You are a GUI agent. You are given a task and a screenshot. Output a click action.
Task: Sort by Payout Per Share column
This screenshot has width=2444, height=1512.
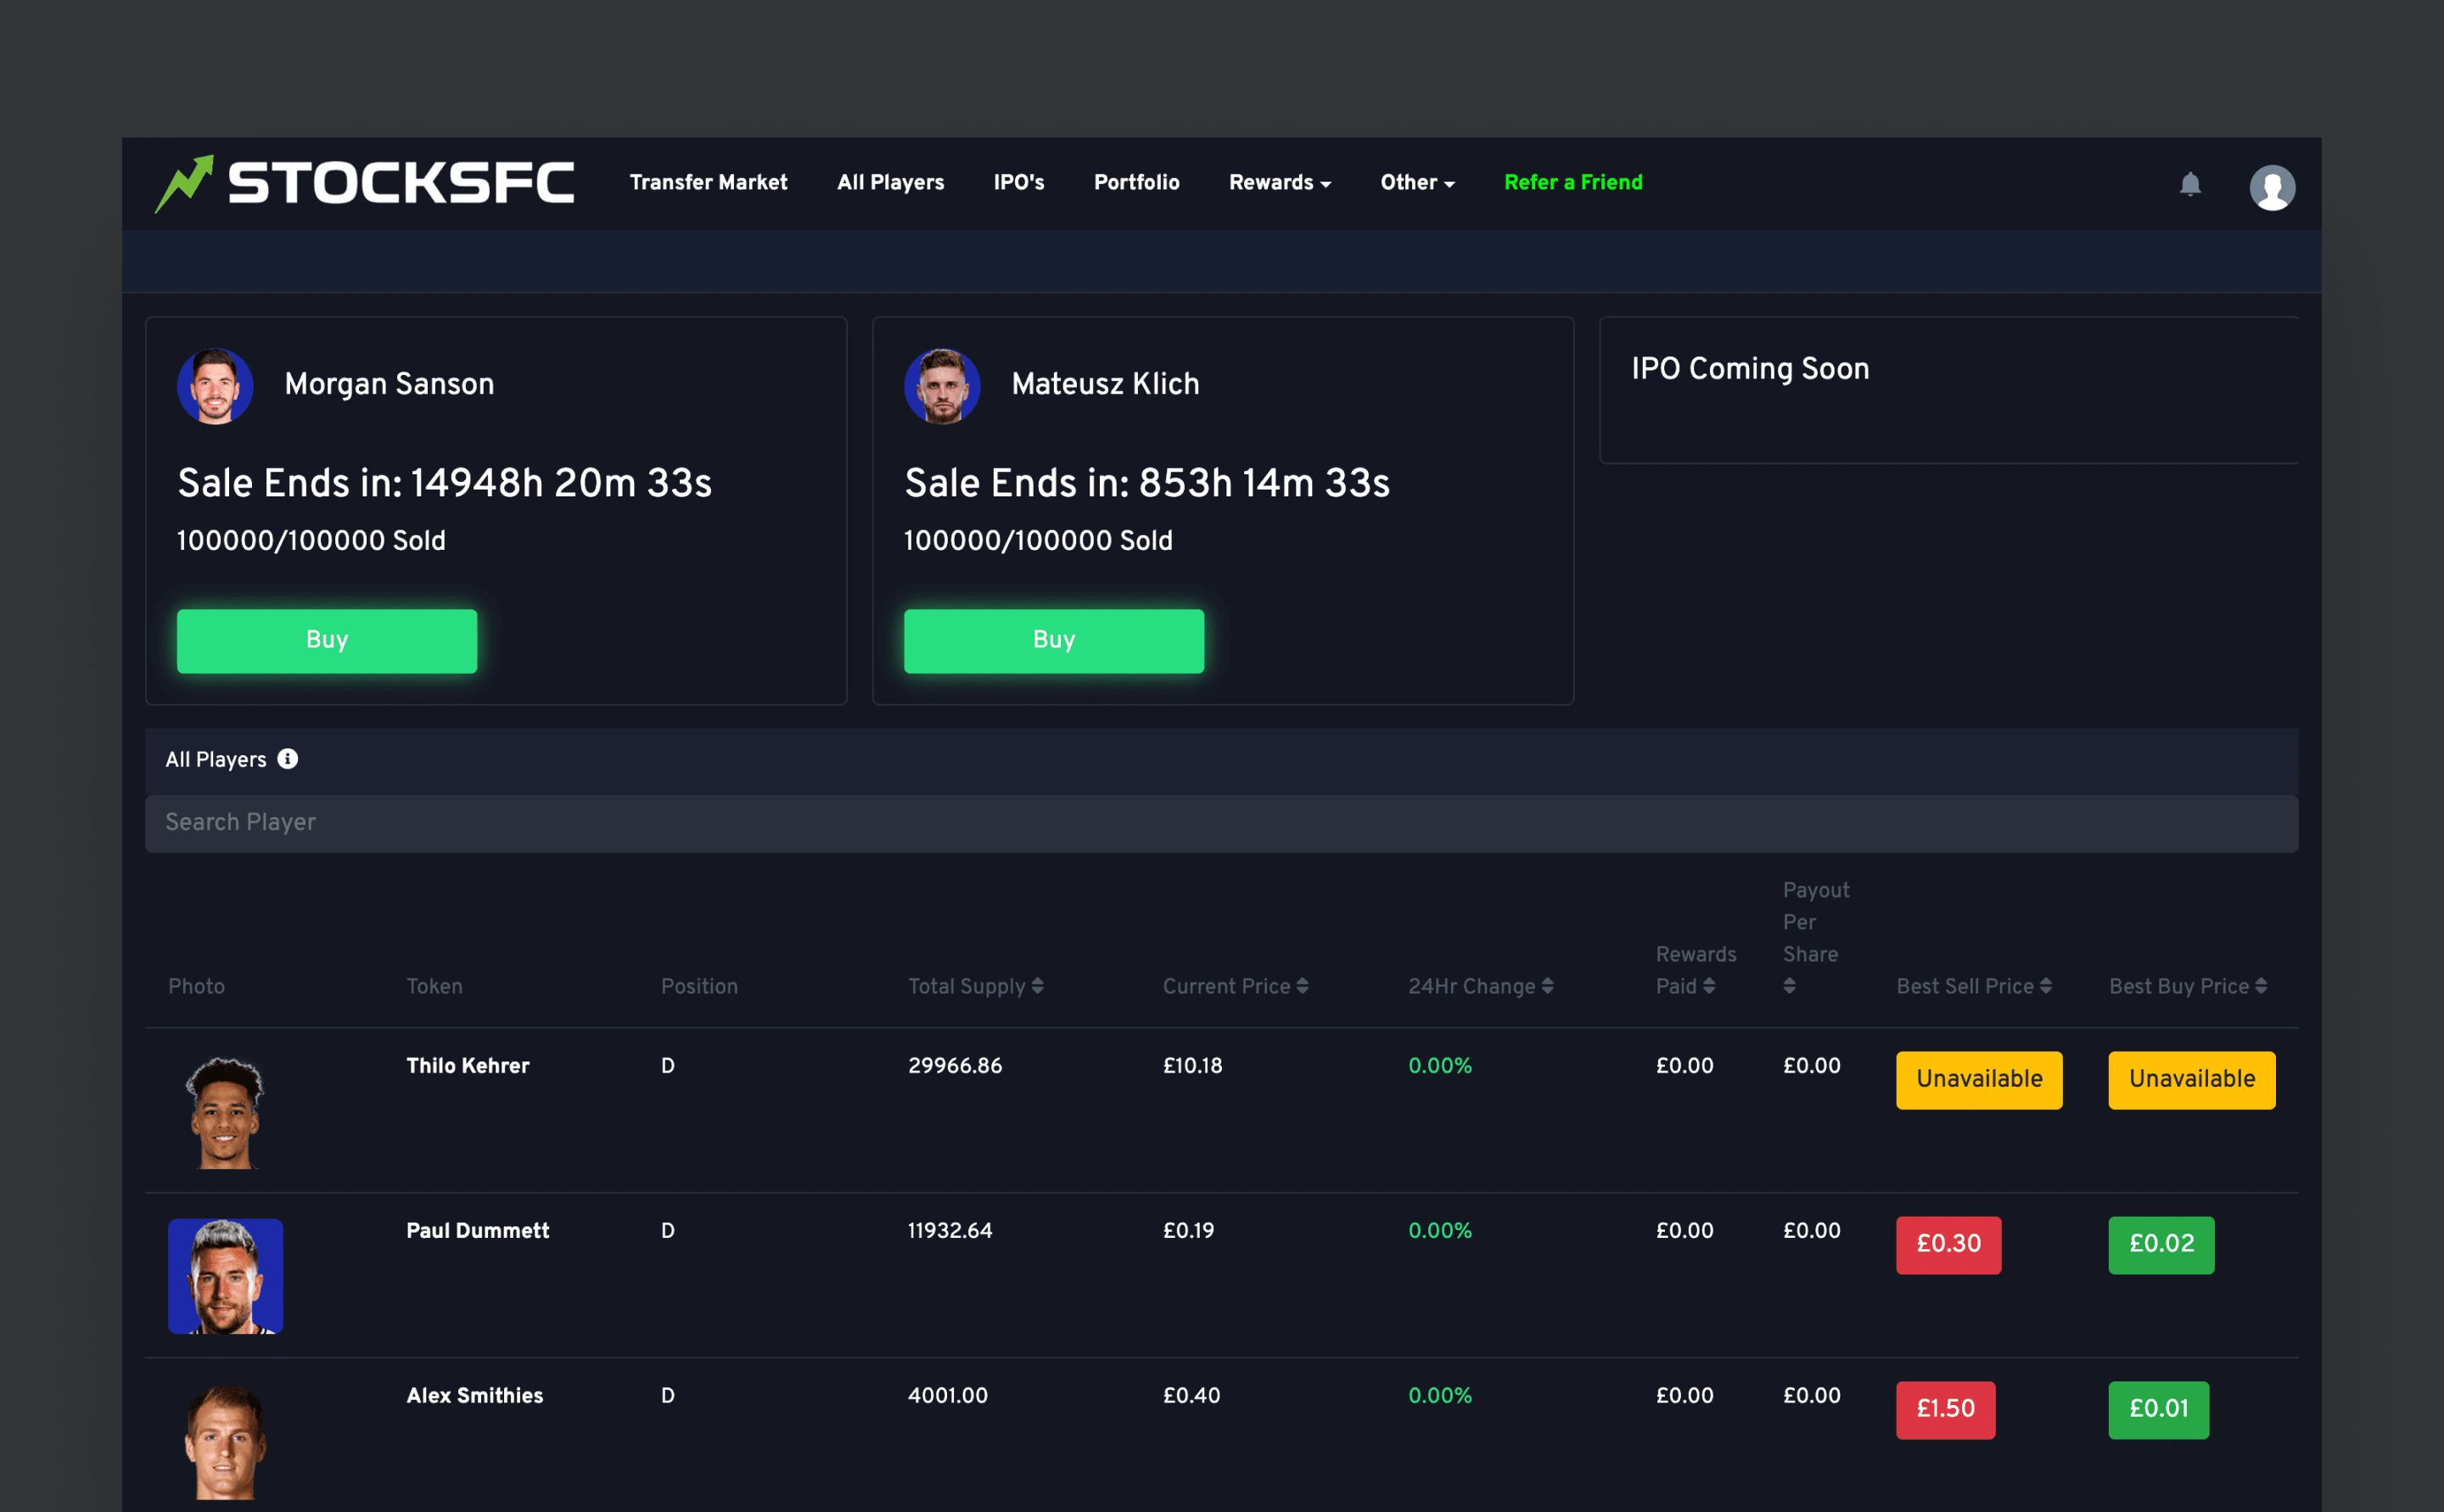coord(1816,937)
